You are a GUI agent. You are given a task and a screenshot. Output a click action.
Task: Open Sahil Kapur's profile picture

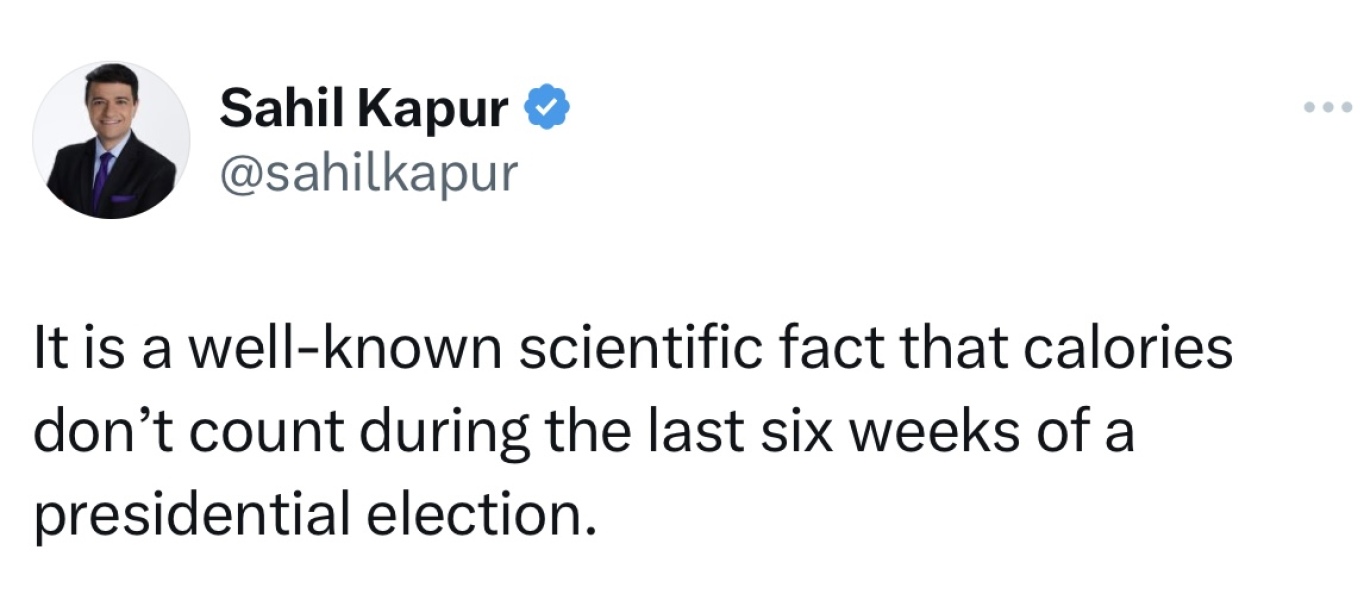pyautogui.click(x=111, y=140)
